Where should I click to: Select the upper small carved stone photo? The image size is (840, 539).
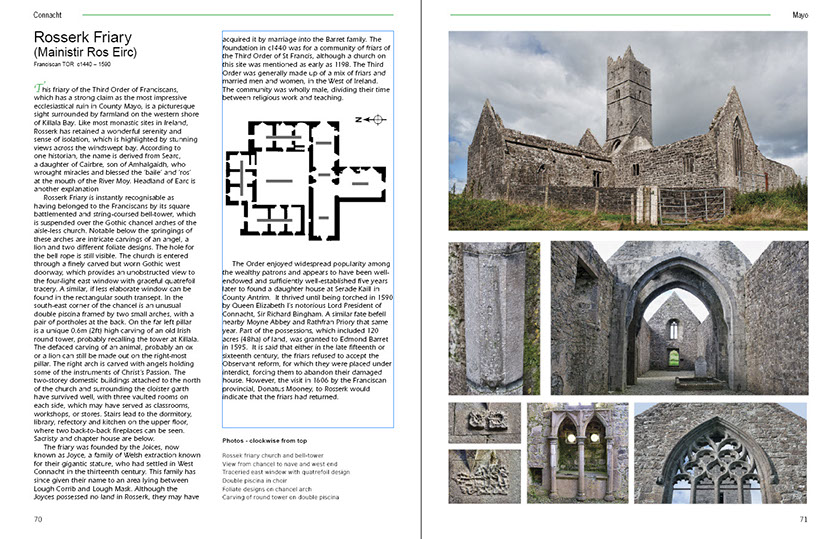pyautogui.click(x=484, y=423)
